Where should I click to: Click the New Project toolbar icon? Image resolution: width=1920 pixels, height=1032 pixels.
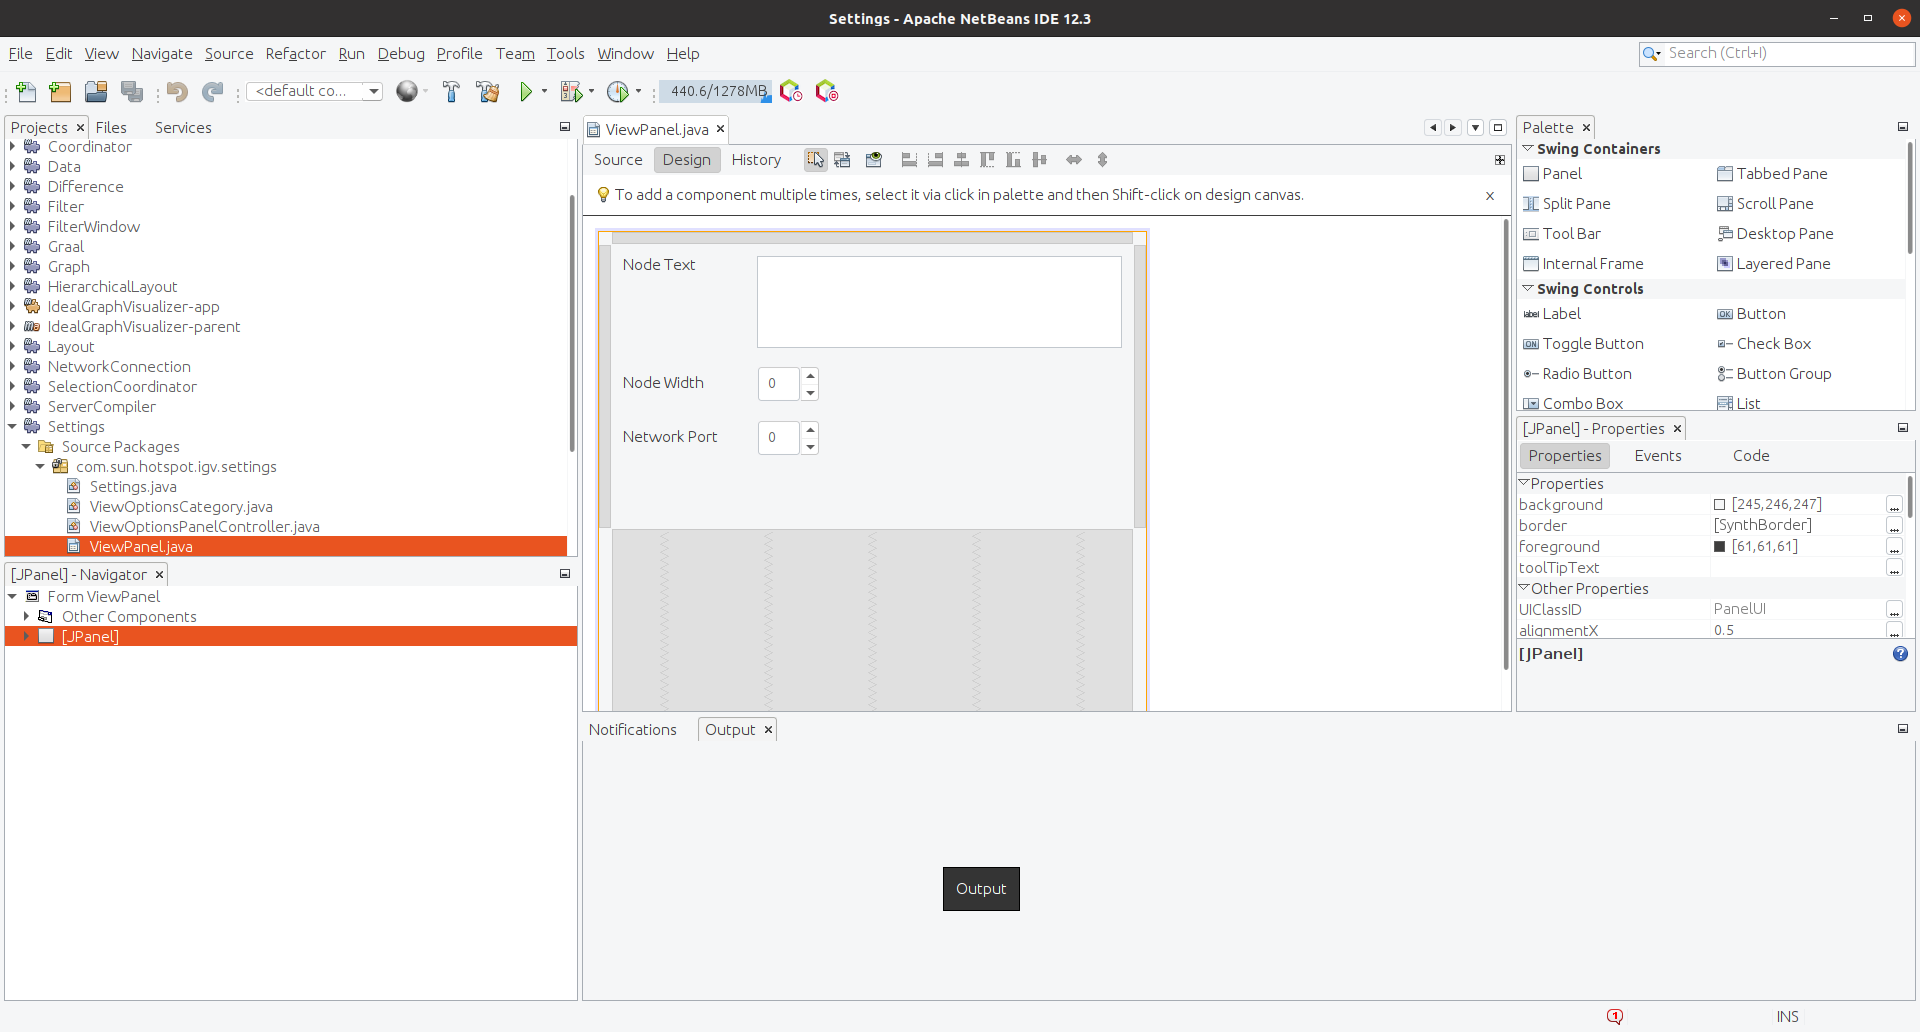coord(60,92)
